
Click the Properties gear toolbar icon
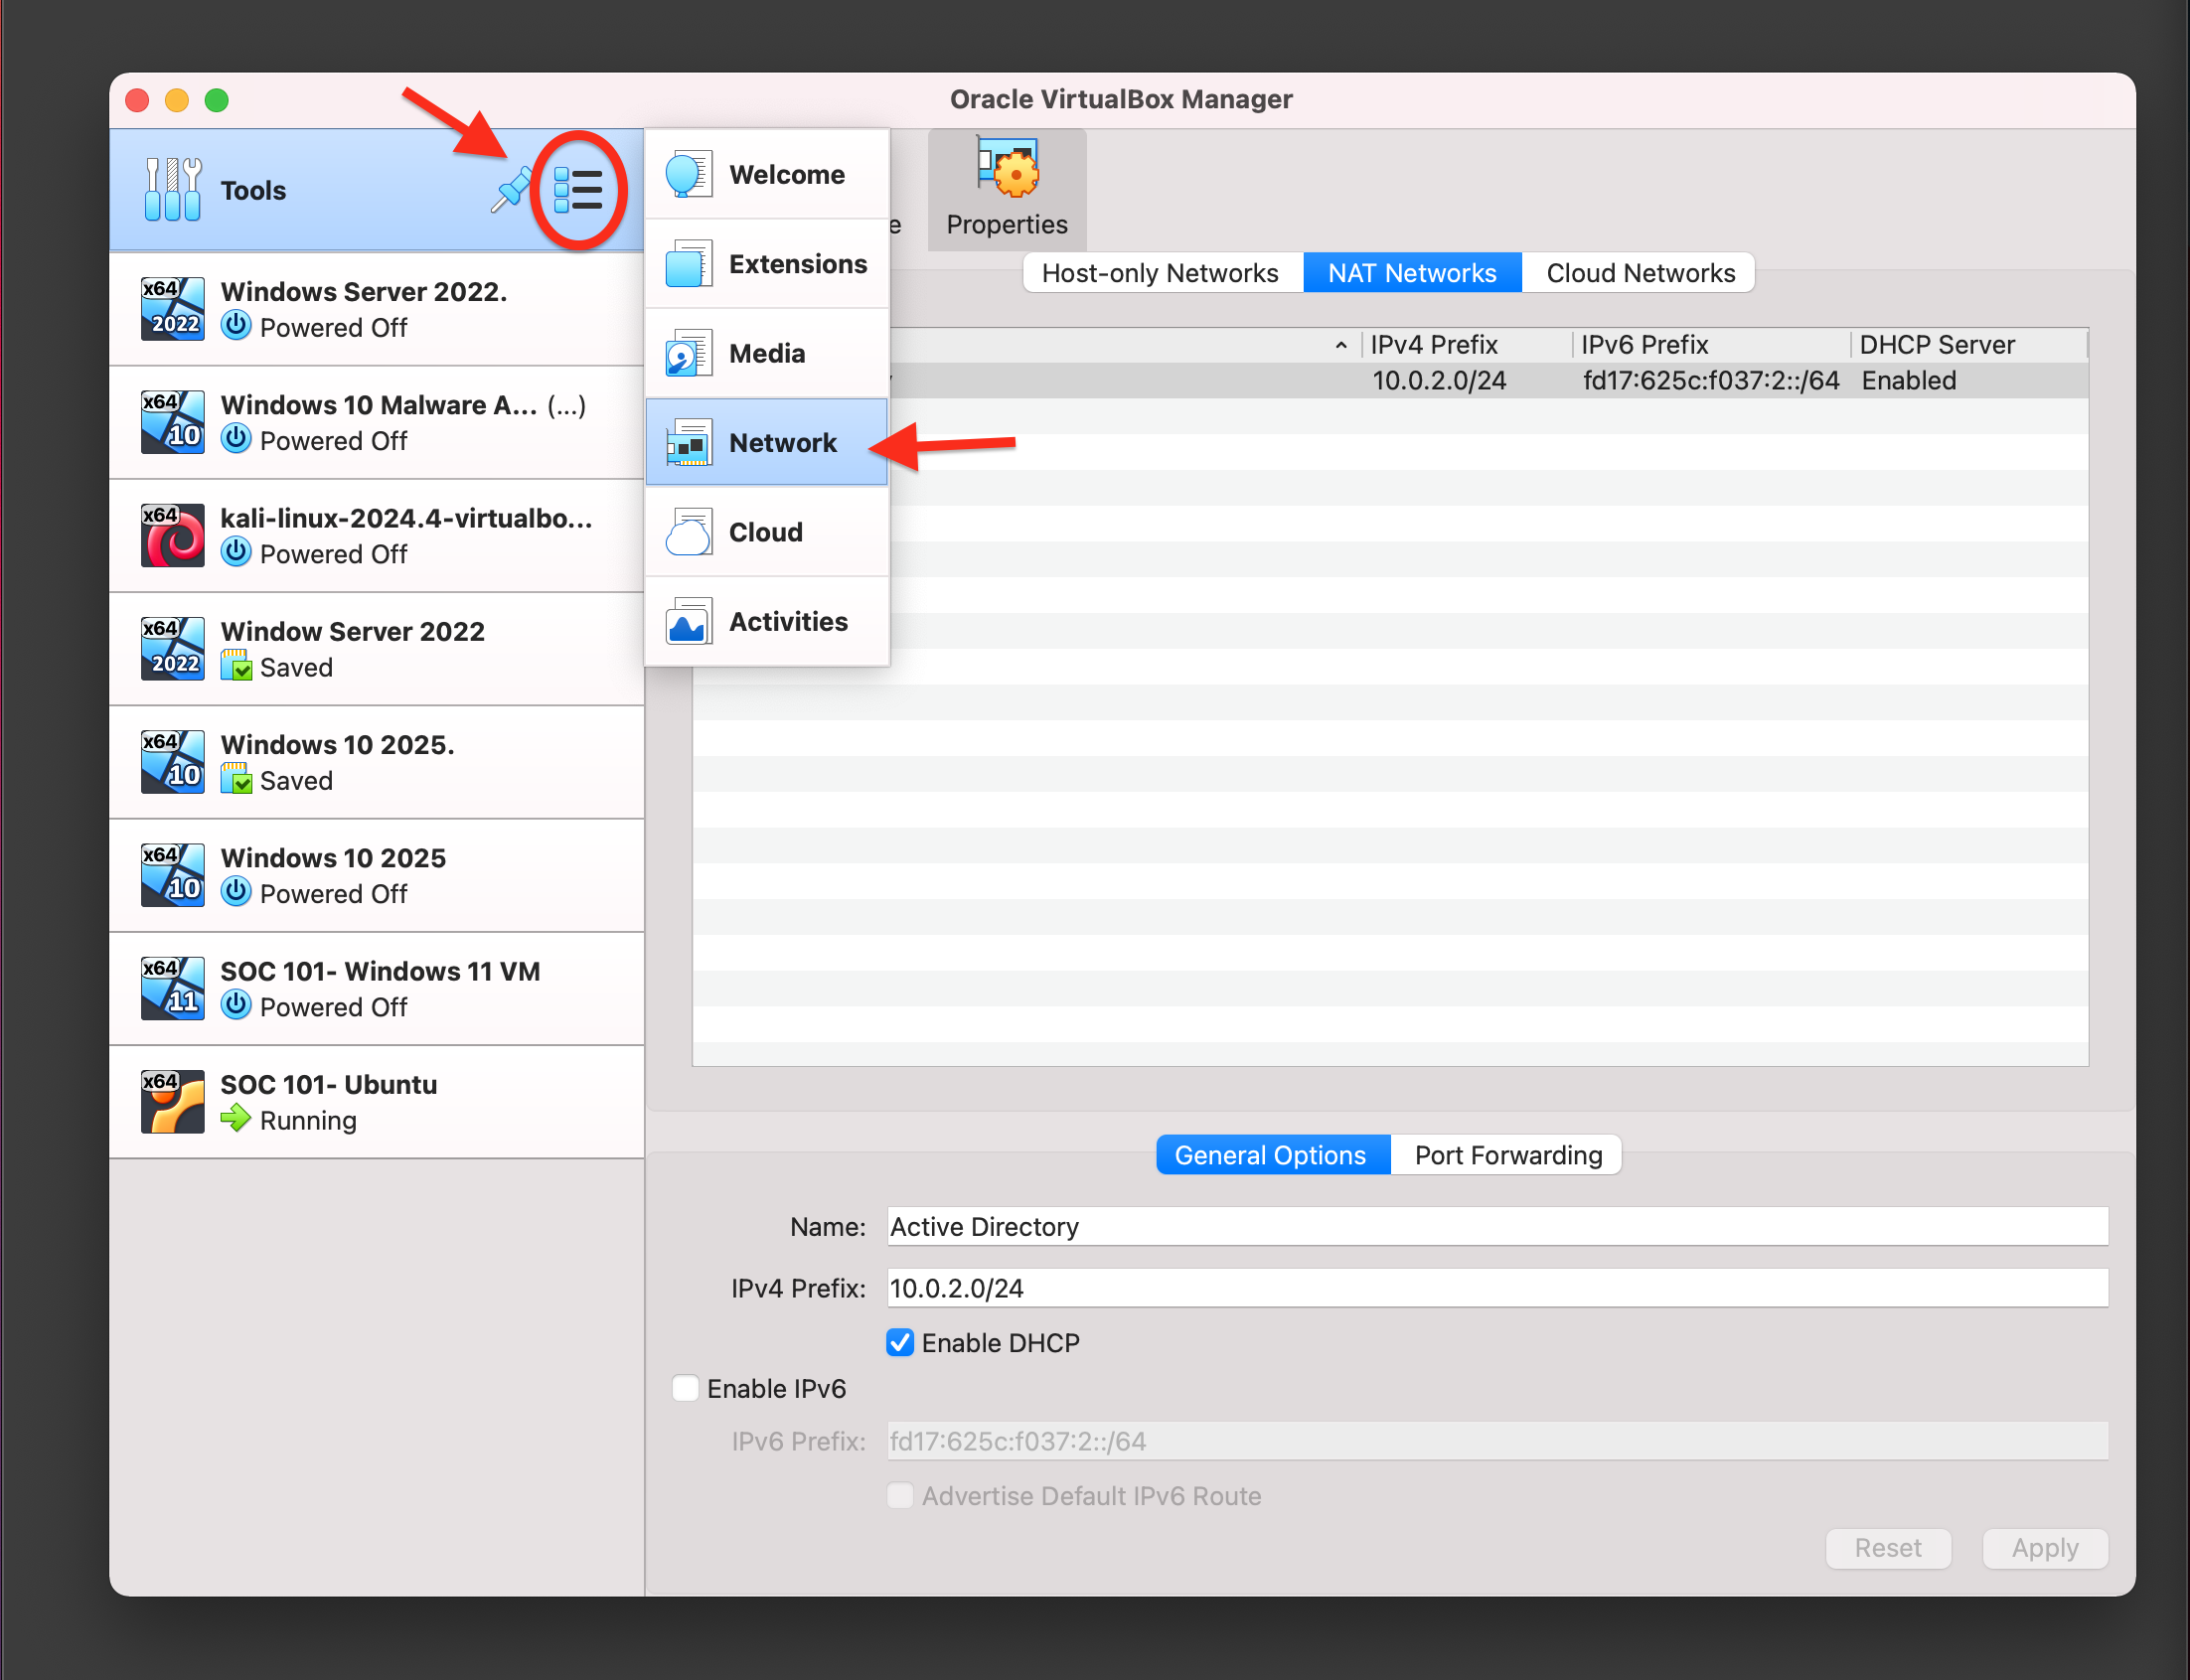click(x=1008, y=168)
